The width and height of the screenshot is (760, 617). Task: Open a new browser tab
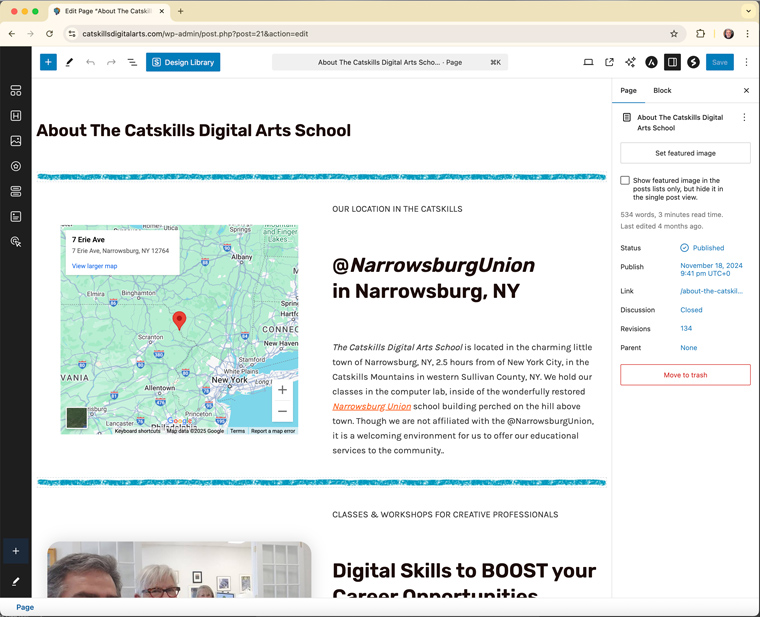(x=180, y=11)
